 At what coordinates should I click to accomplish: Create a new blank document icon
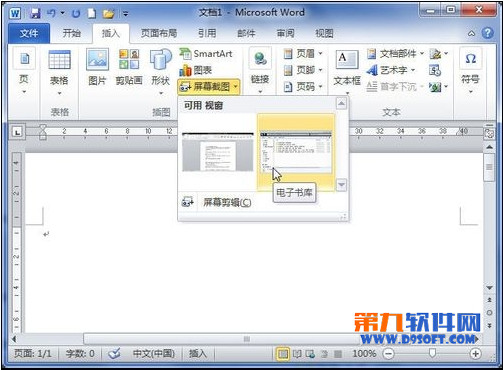(92, 13)
